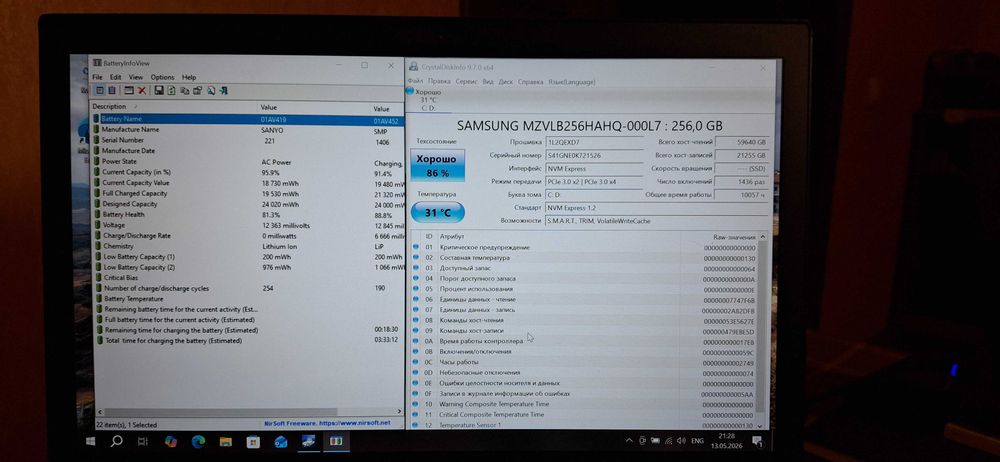The height and width of the screenshot is (462, 1000).
Task: Select the Процент использования attribute row
Action: (584, 289)
